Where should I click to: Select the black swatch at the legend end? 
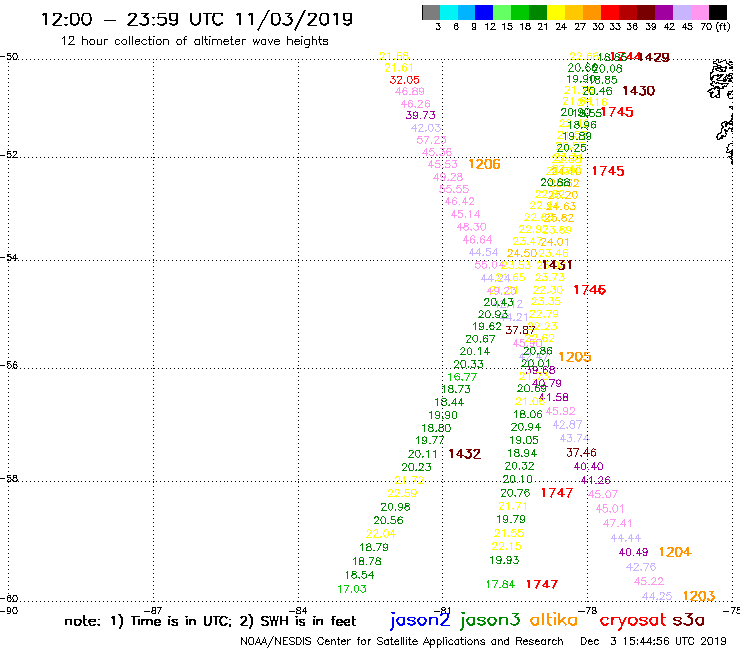point(718,12)
